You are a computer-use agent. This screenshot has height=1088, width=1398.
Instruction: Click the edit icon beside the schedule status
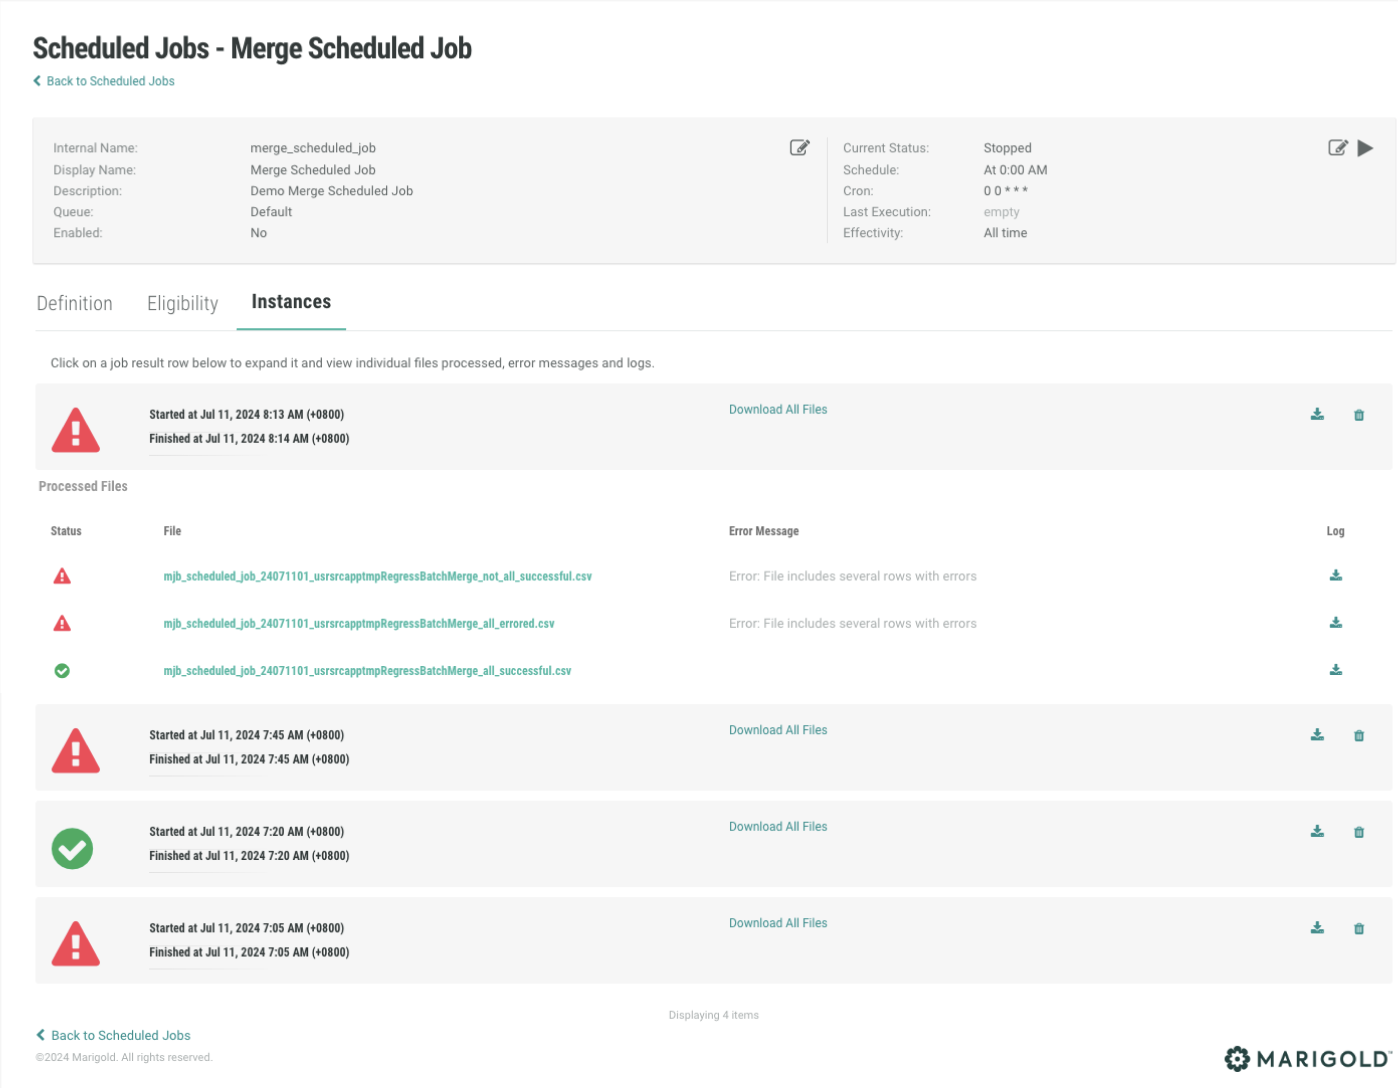pos(1337,148)
